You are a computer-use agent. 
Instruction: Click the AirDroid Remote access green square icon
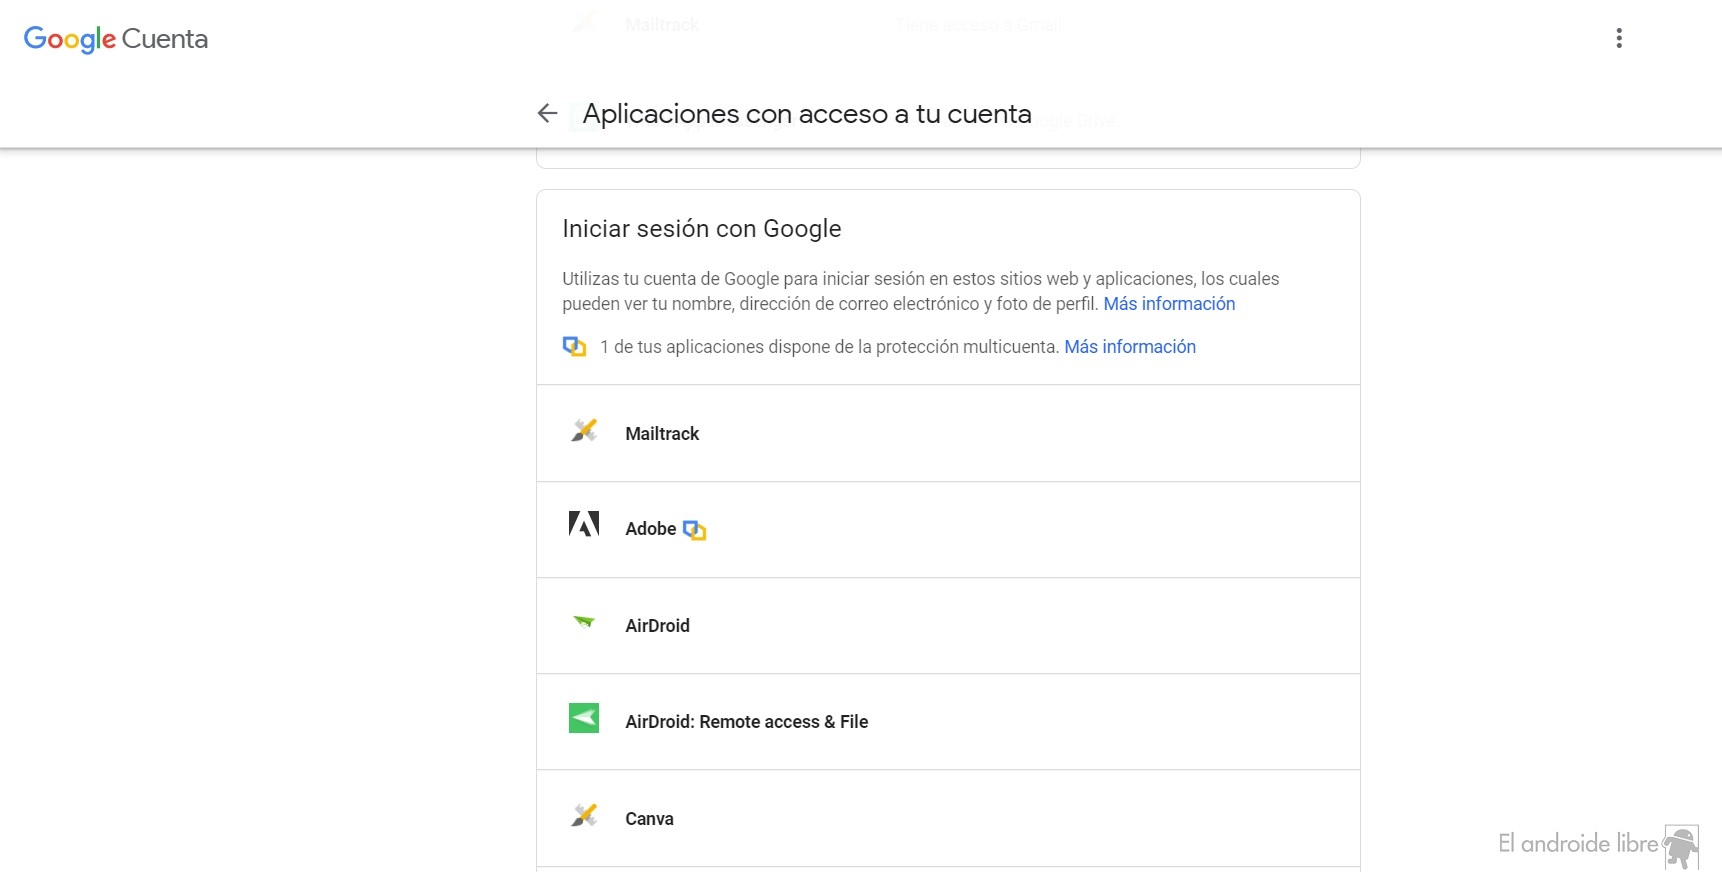coord(584,718)
